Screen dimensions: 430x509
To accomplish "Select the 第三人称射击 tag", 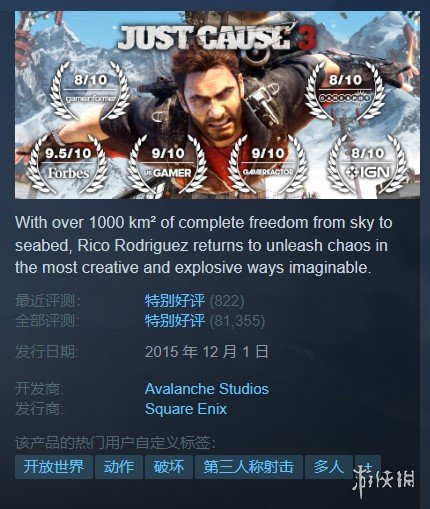I will pyautogui.click(x=249, y=467).
